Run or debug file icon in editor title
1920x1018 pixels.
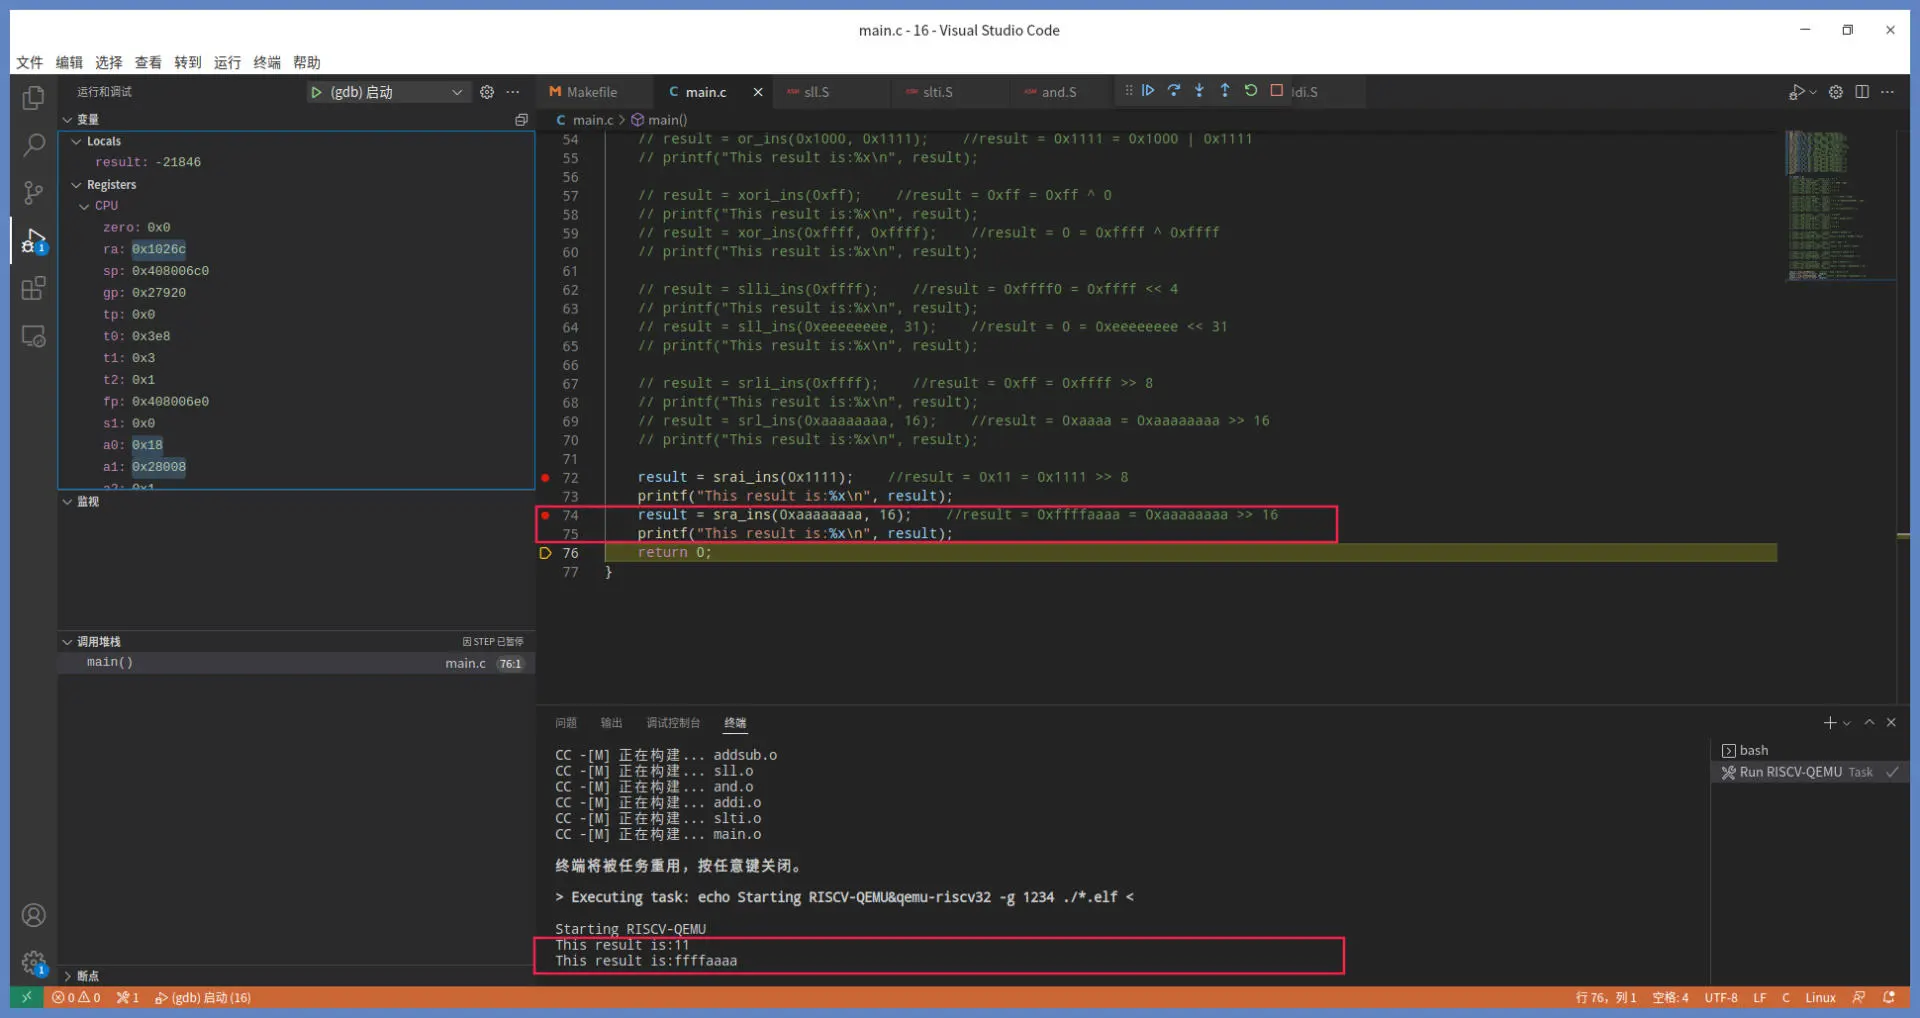click(x=1797, y=92)
